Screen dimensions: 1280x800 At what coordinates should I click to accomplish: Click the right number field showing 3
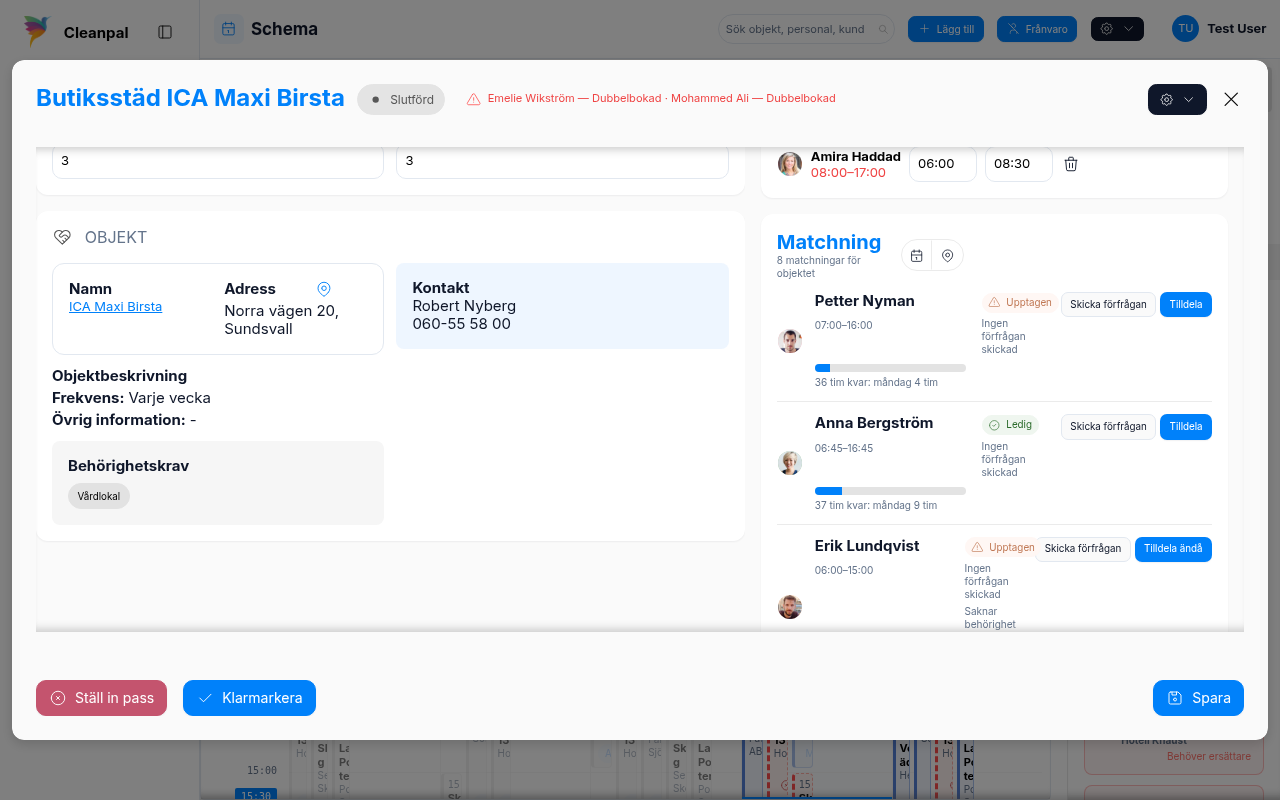click(562, 163)
